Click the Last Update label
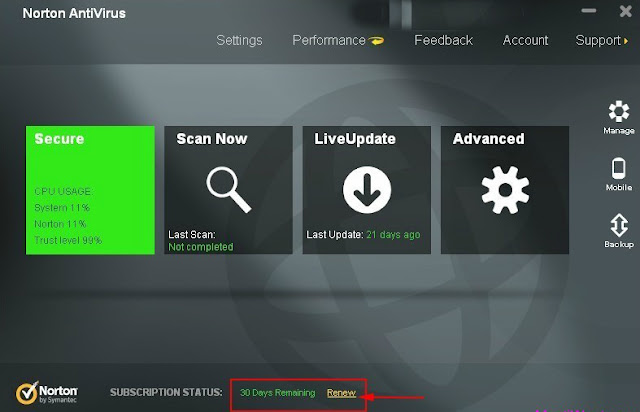 [335, 235]
